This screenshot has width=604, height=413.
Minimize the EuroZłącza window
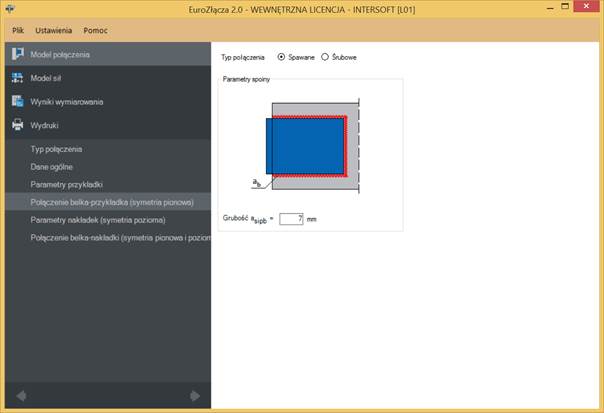pos(550,8)
